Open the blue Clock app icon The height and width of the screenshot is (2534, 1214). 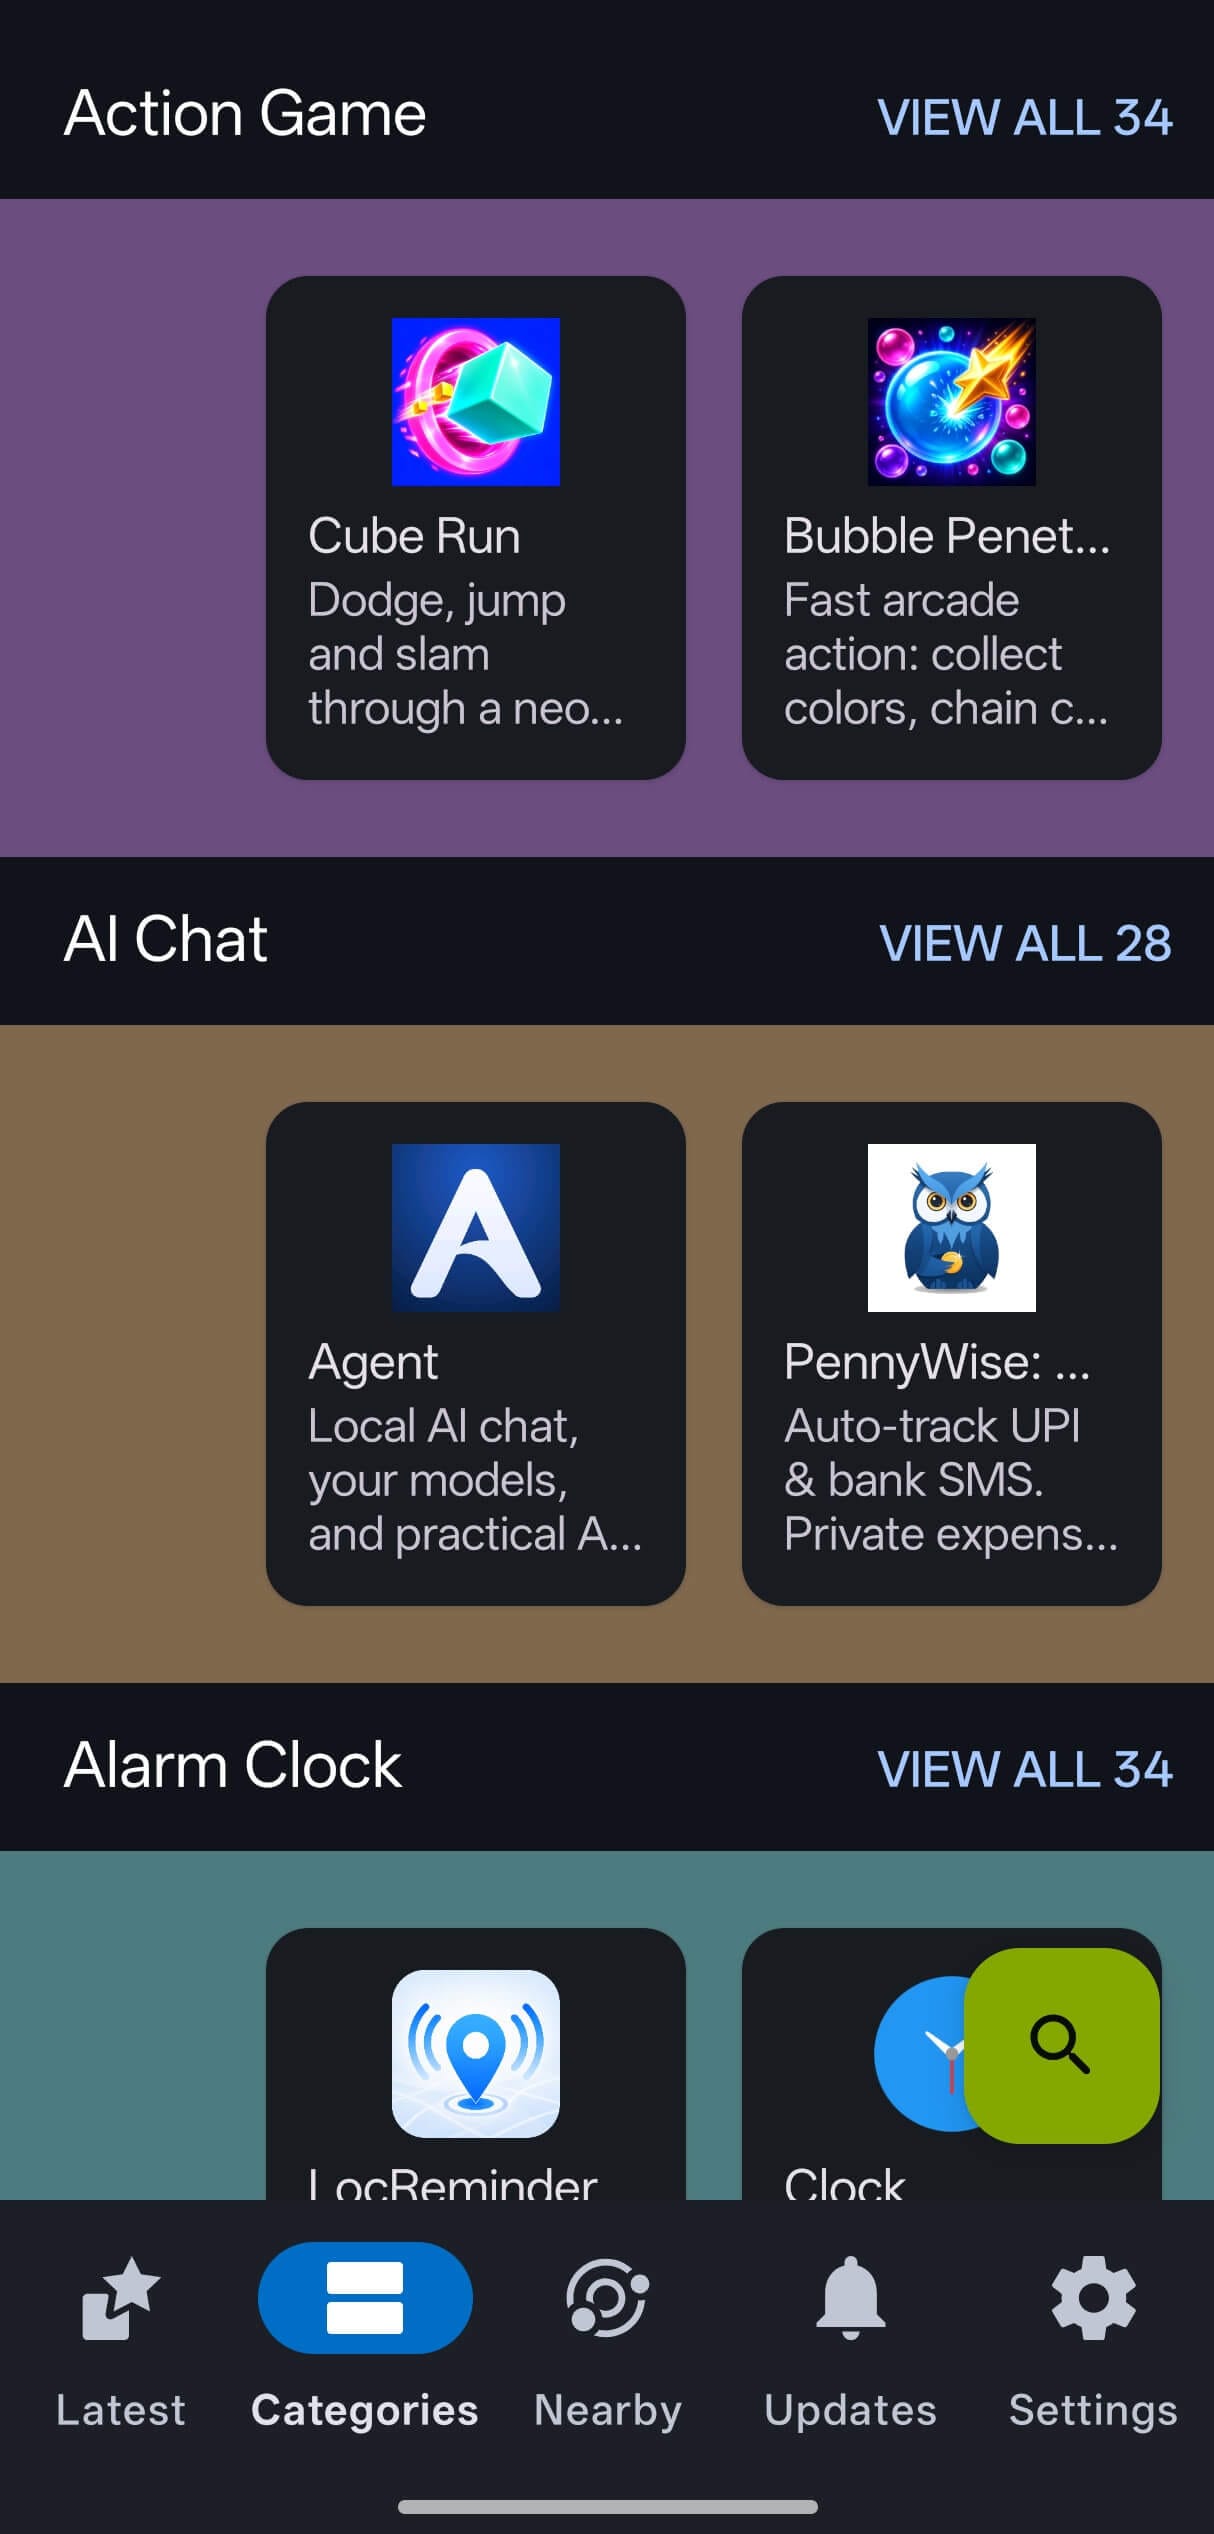tap(920, 2053)
